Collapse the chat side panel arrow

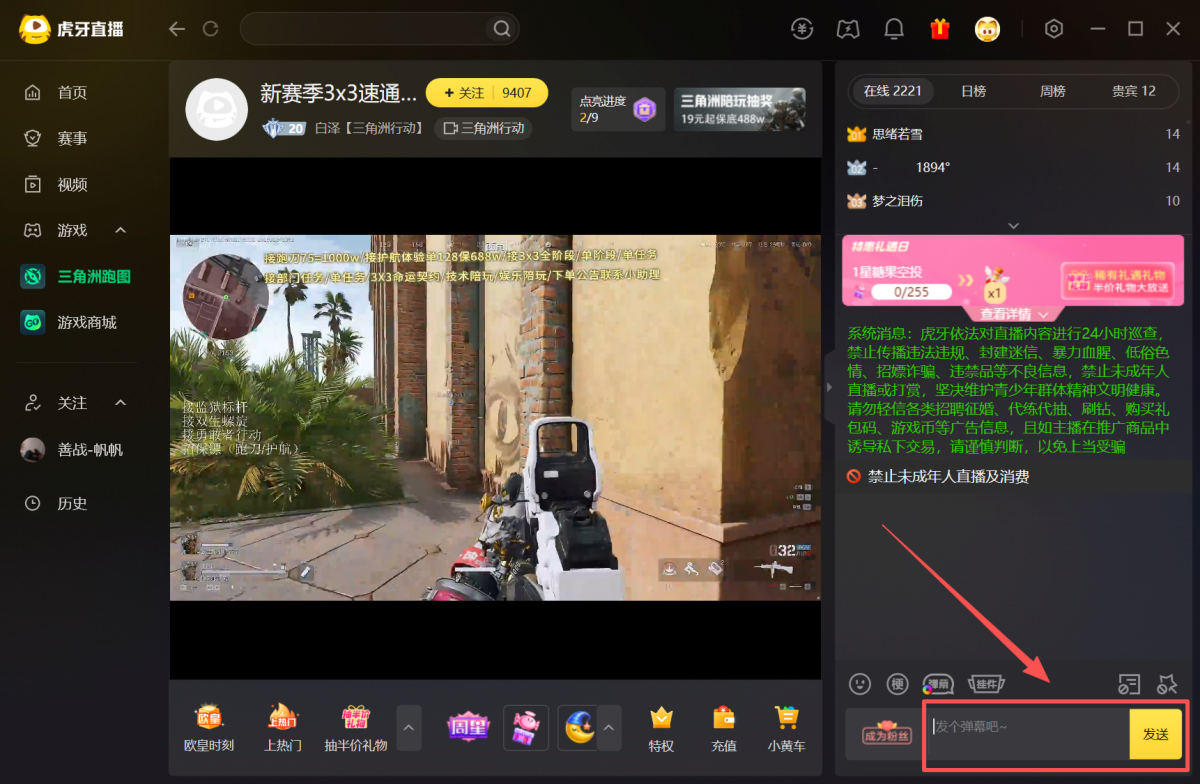click(x=828, y=388)
